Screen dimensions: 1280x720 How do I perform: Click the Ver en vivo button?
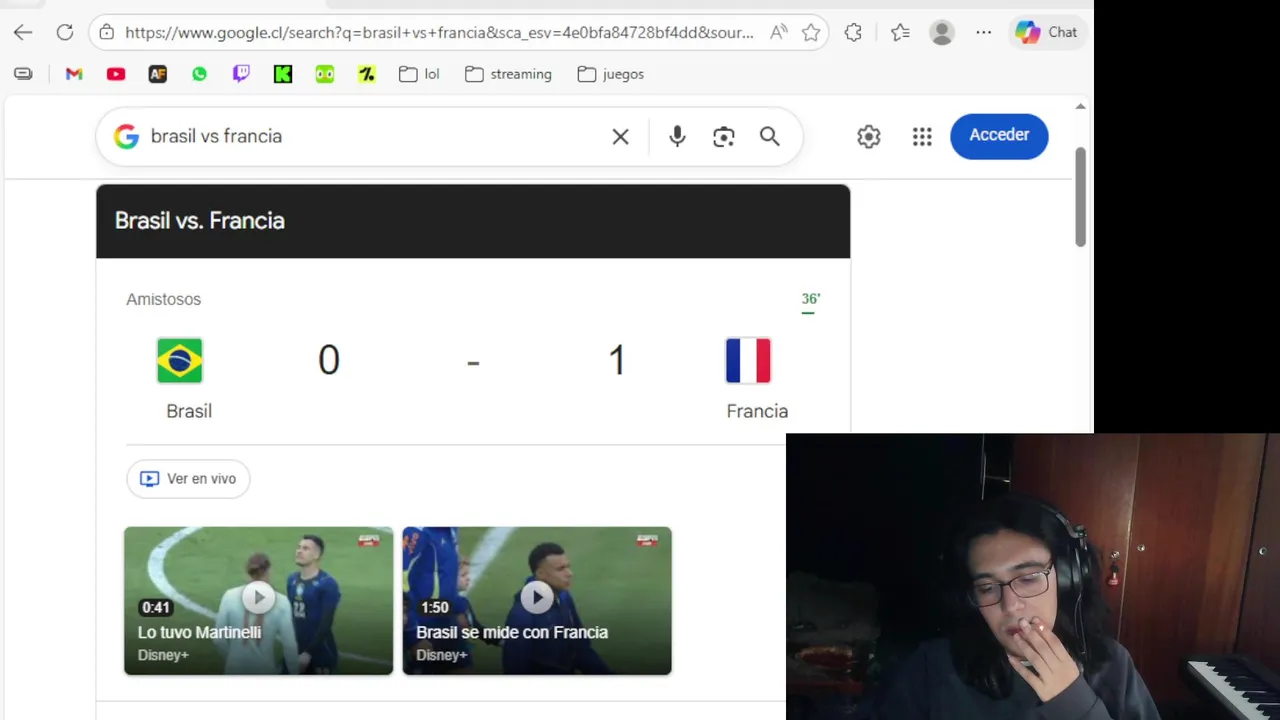[x=188, y=479]
